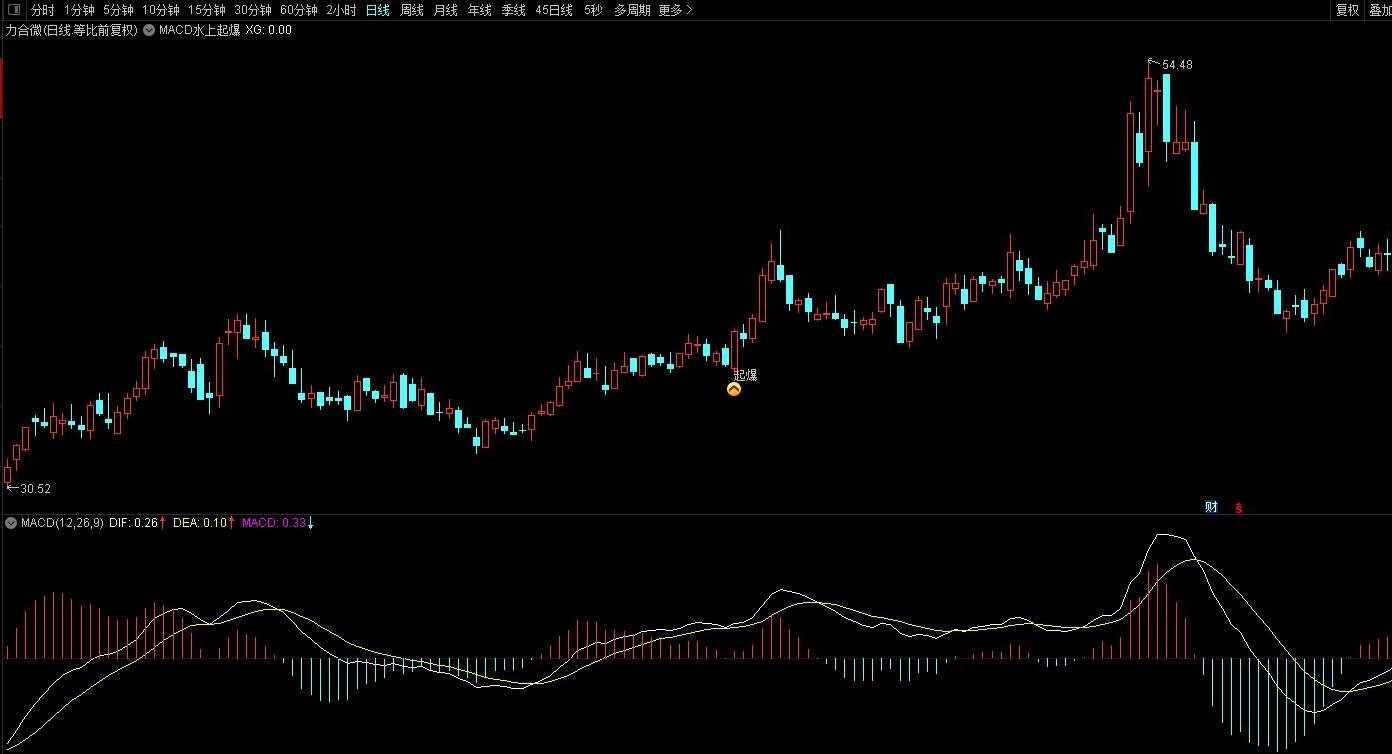The image size is (1392, 754).
Task: Open the 财 financial info marker
Action: pos(1211,507)
